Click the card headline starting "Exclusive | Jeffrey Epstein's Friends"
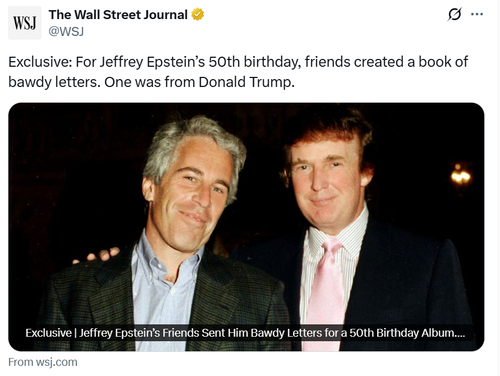The image size is (500, 376). [x=245, y=333]
